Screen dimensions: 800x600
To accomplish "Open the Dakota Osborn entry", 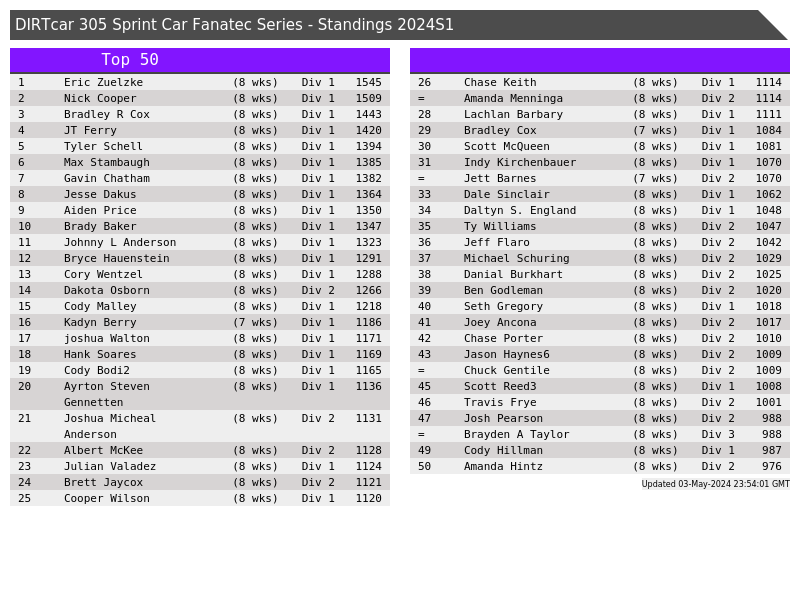I will 107,290.
